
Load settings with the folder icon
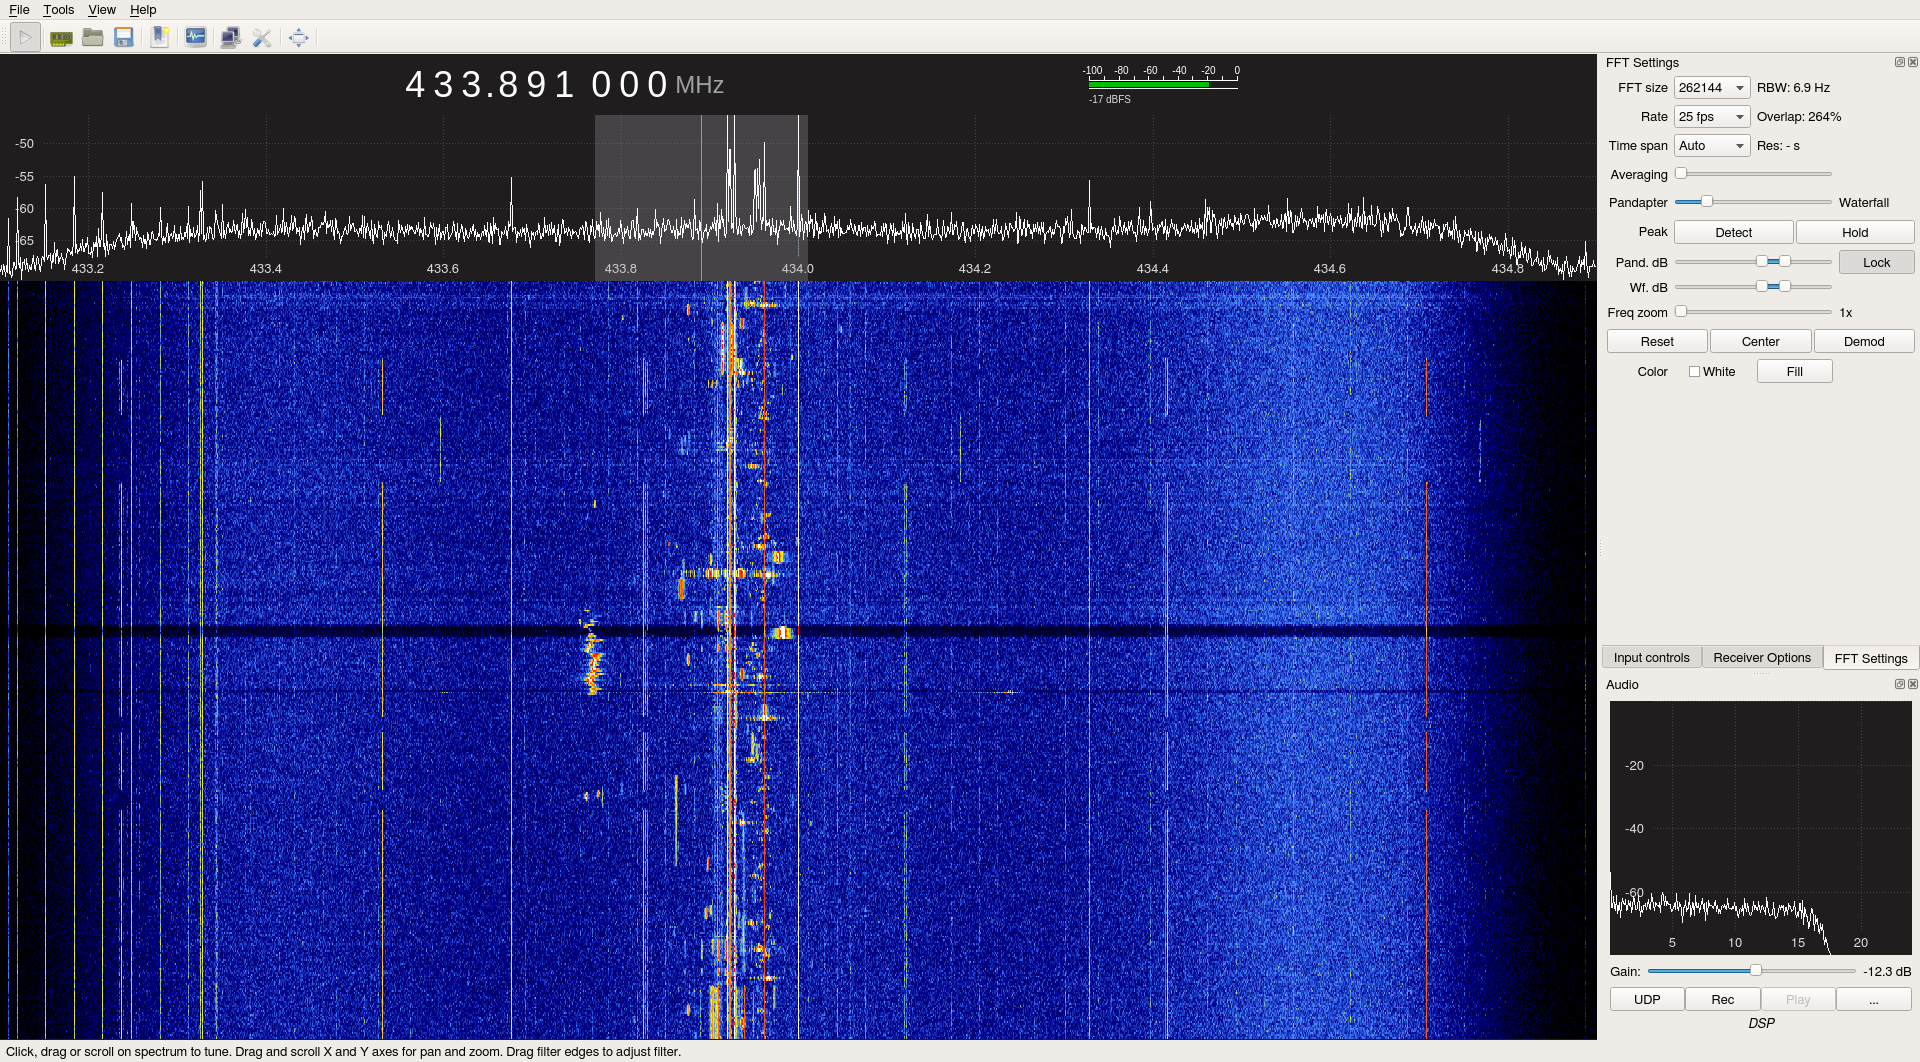click(93, 38)
